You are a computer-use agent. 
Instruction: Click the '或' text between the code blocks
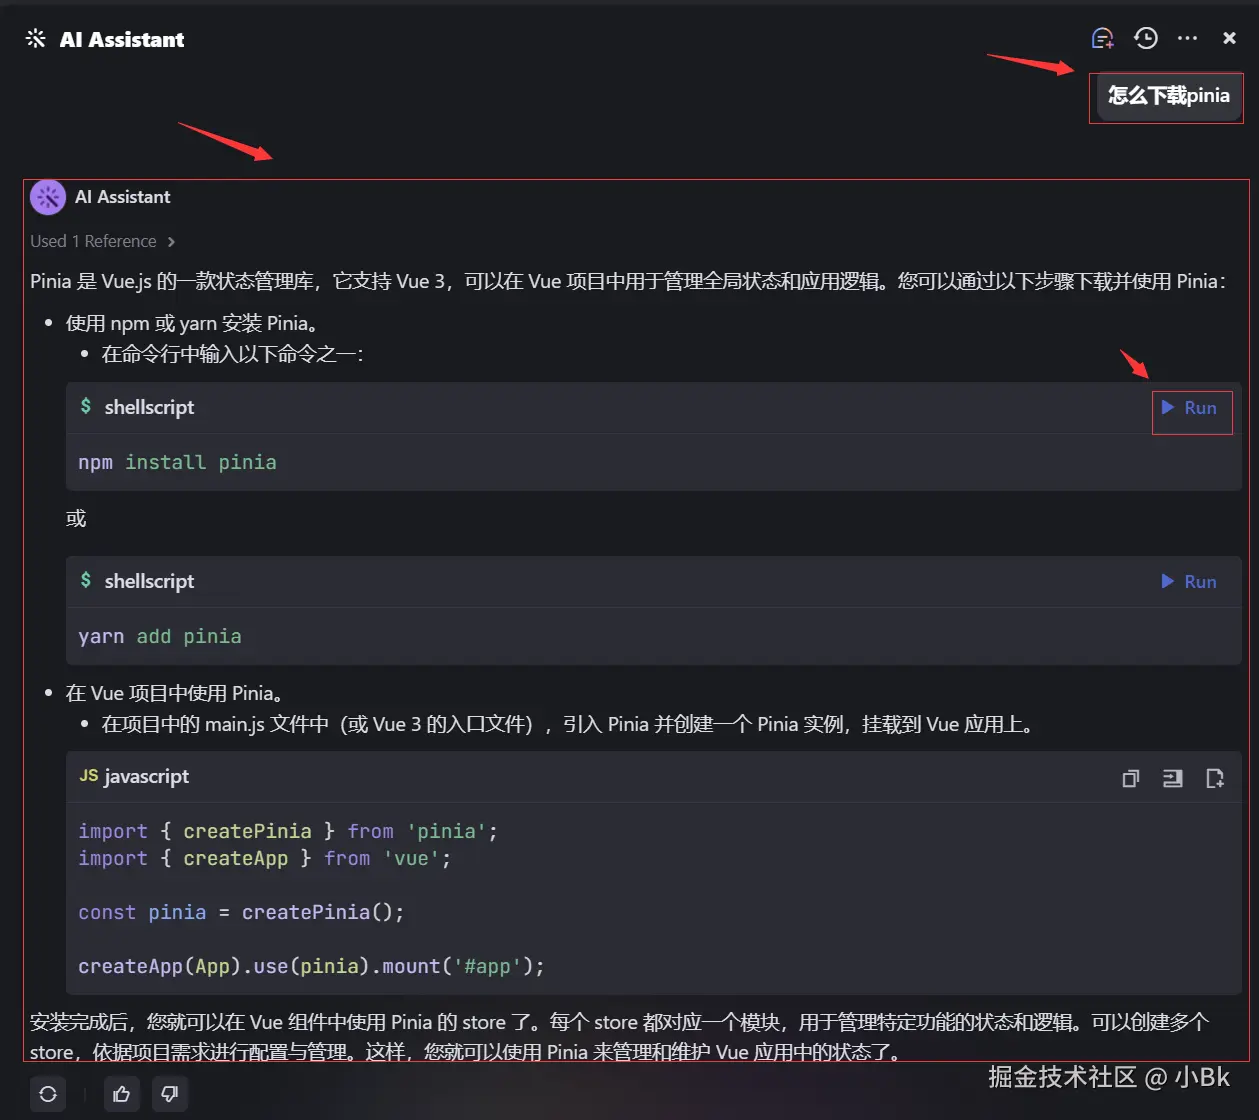point(76,518)
